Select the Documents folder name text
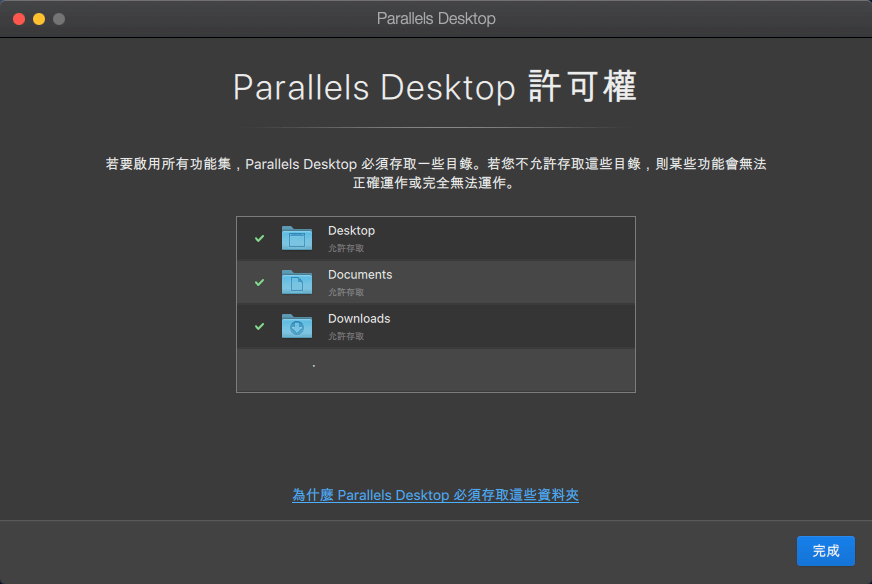872x584 pixels. tap(360, 275)
